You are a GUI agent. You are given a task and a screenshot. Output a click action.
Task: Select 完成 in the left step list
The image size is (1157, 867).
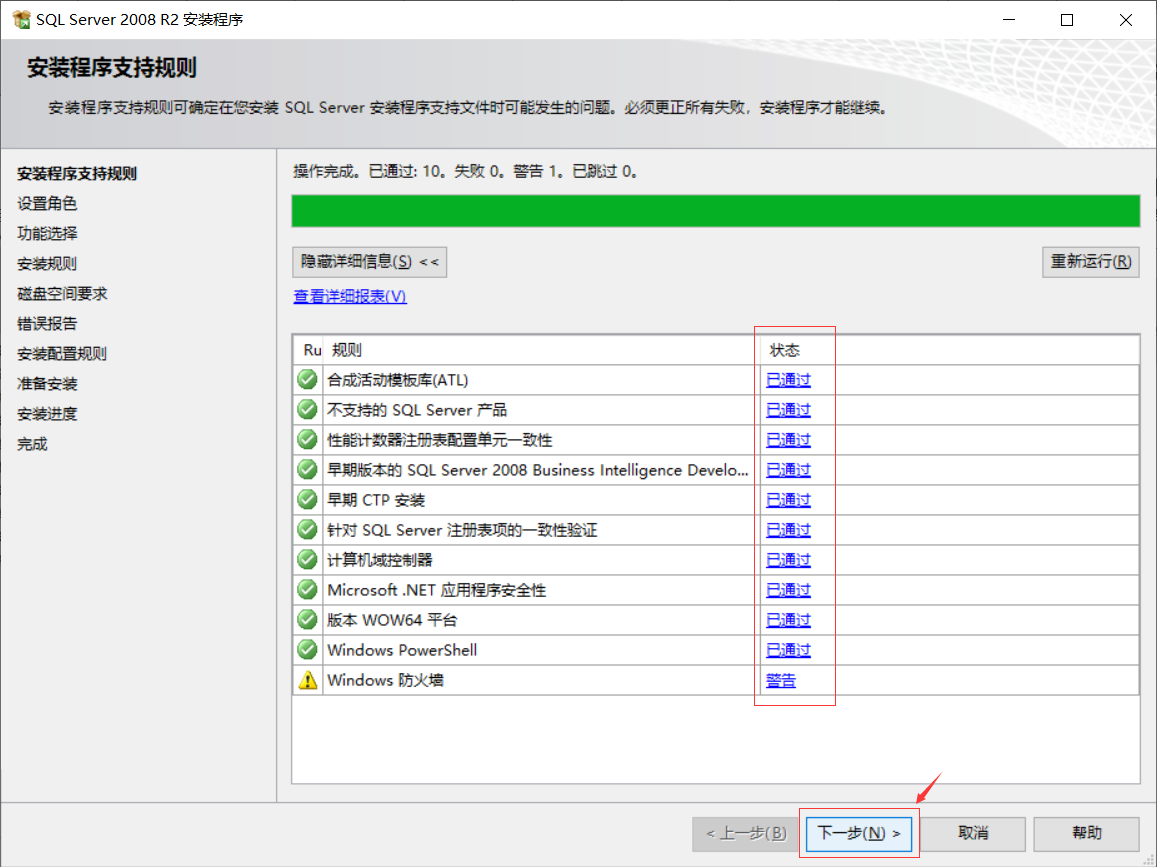(32, 444)
